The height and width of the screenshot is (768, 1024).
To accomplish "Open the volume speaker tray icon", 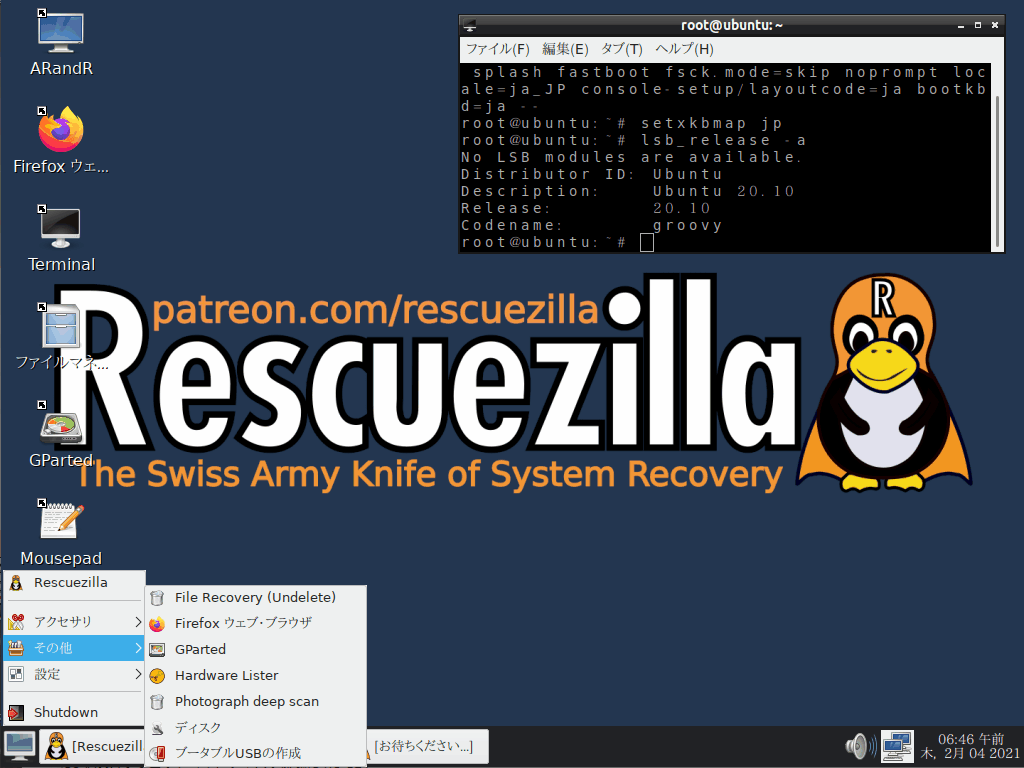I will point(860,746).
